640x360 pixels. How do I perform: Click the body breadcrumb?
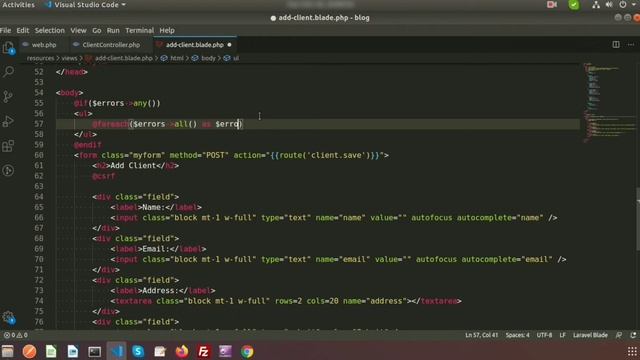pos(208,58)
